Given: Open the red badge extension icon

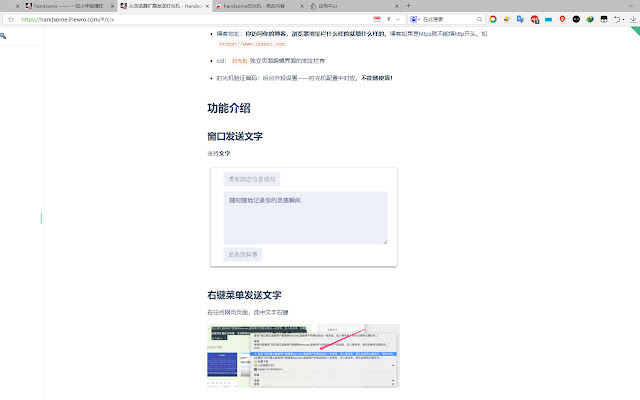Looking at the screenshot, I should pyautogui.click(x=535, y=19).
